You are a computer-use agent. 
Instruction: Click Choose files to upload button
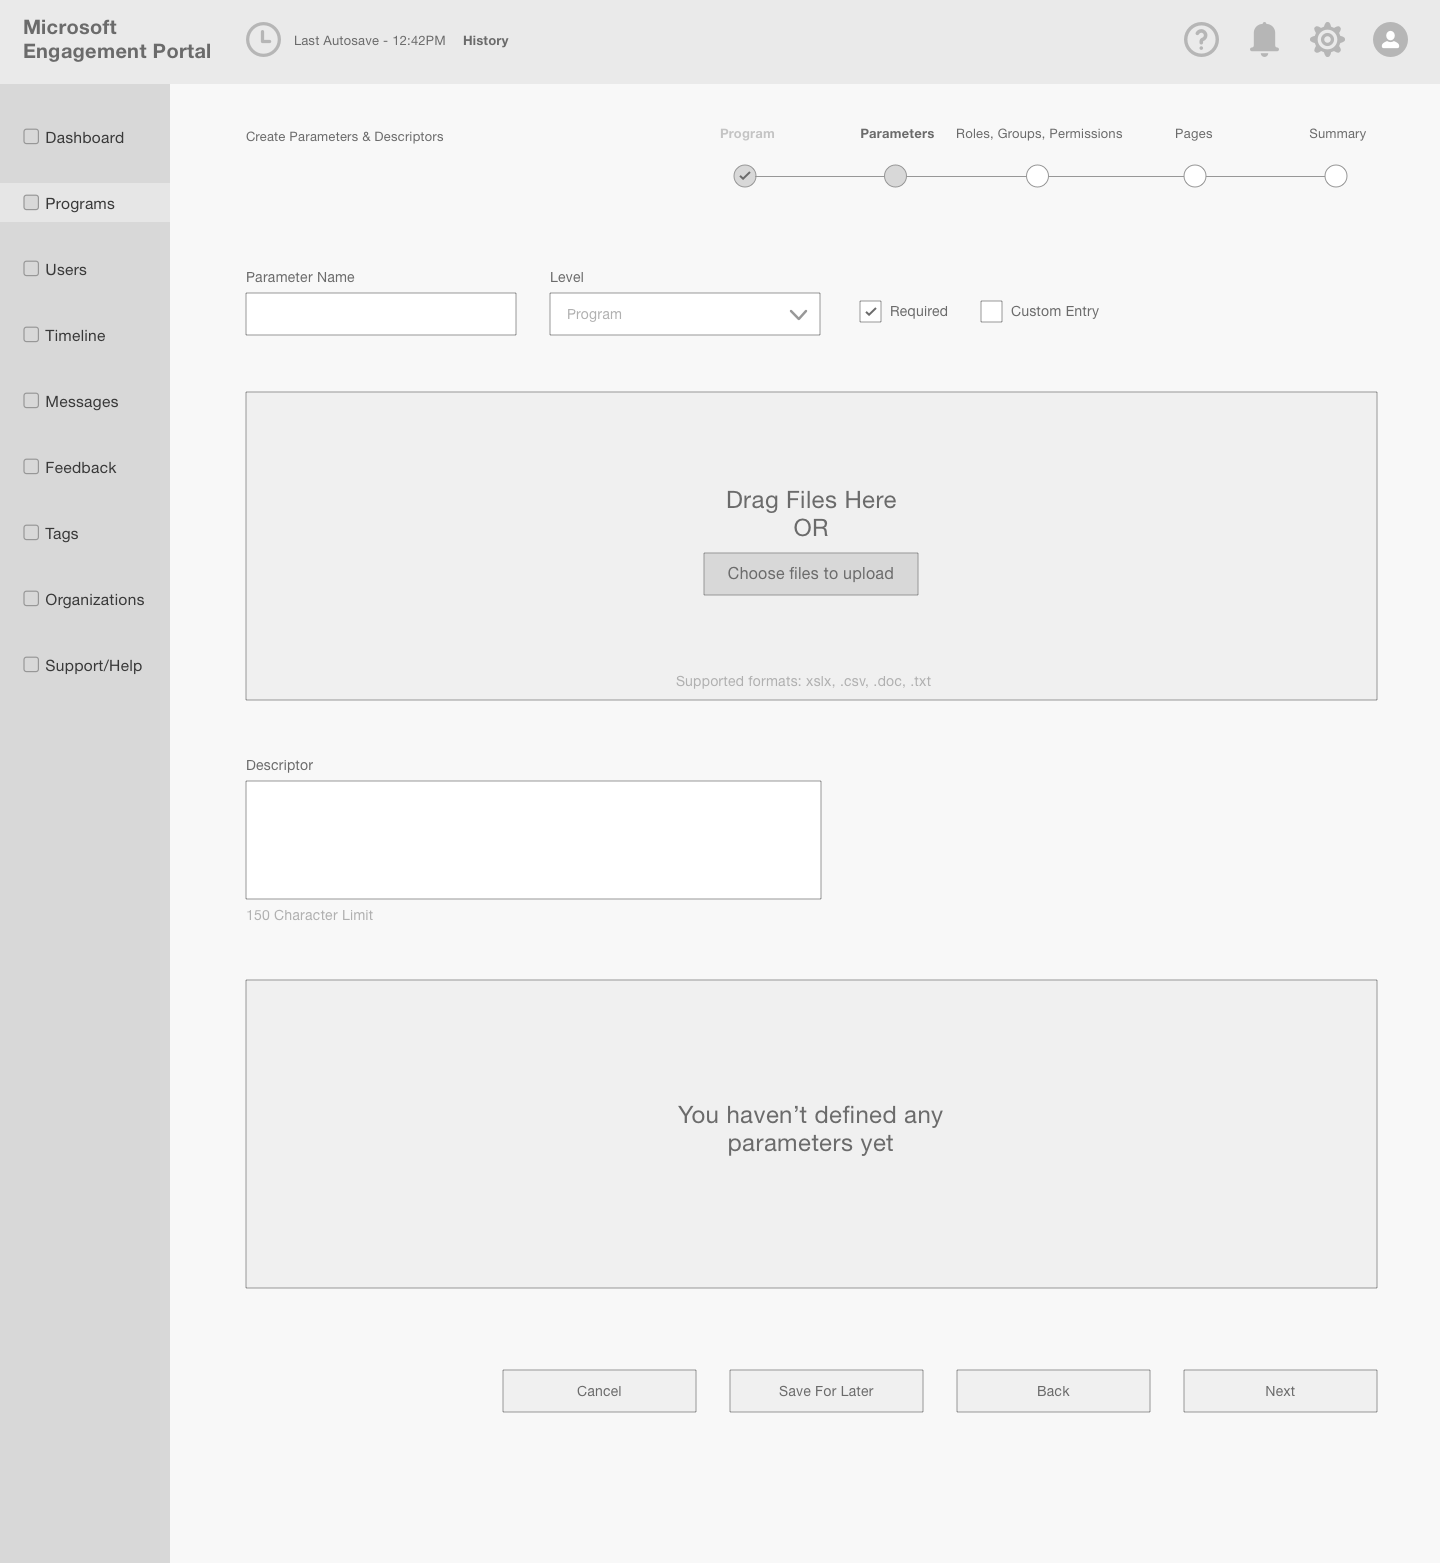811,574
